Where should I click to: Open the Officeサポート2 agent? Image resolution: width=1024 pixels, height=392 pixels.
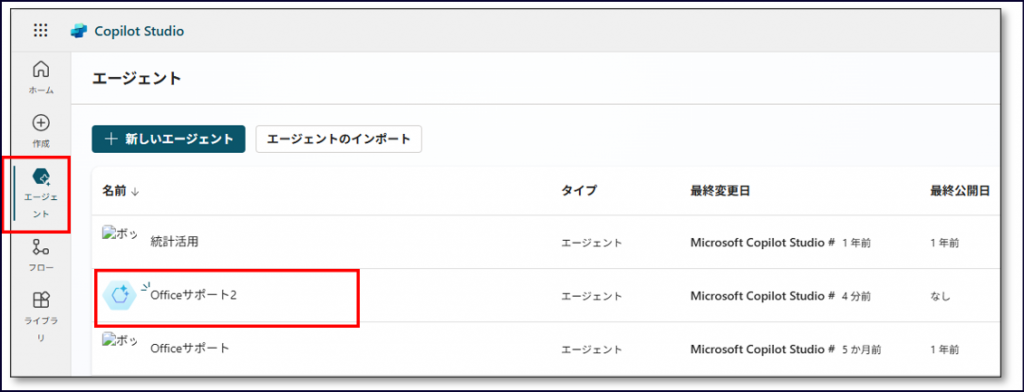pos(193,295)
